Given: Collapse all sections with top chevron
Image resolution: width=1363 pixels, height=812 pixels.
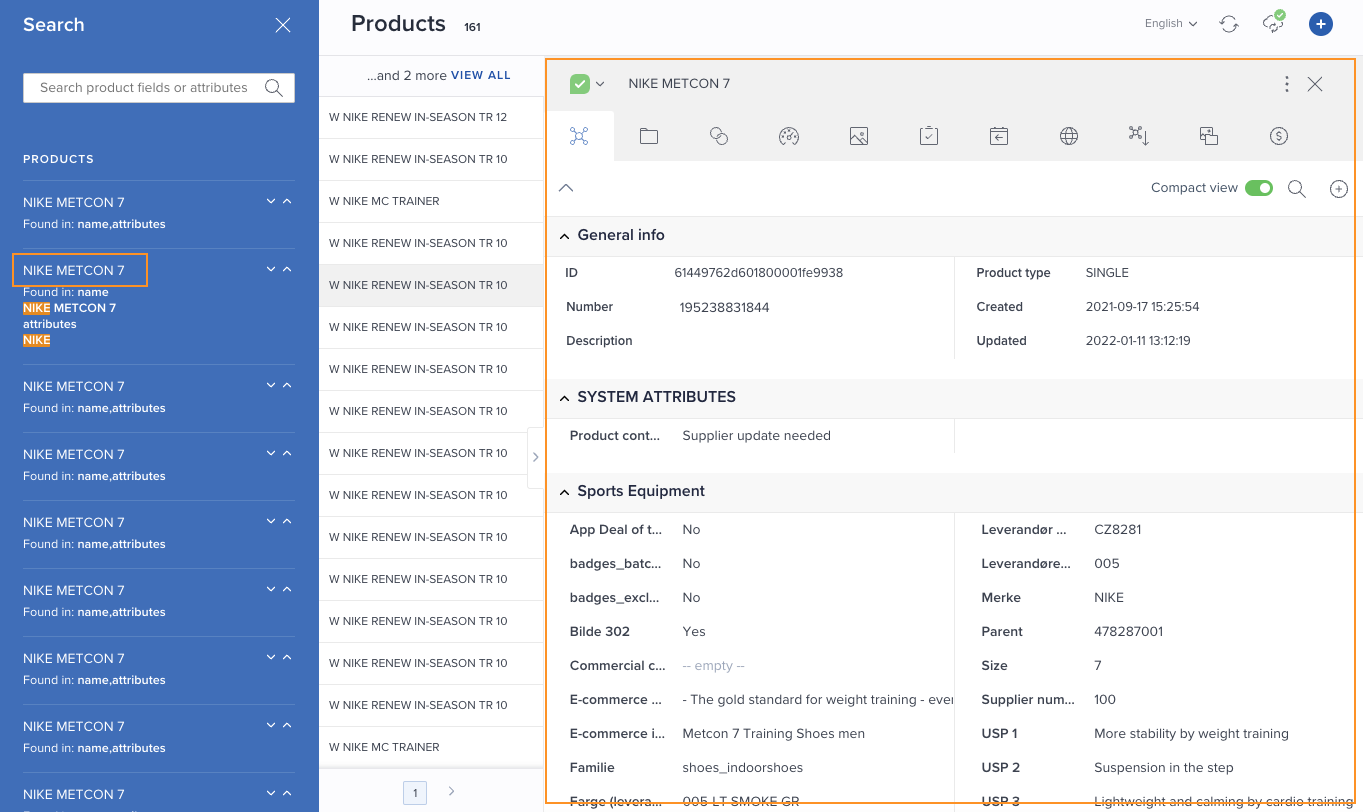Looking at the screenshot, I should (x=566, y=187).
